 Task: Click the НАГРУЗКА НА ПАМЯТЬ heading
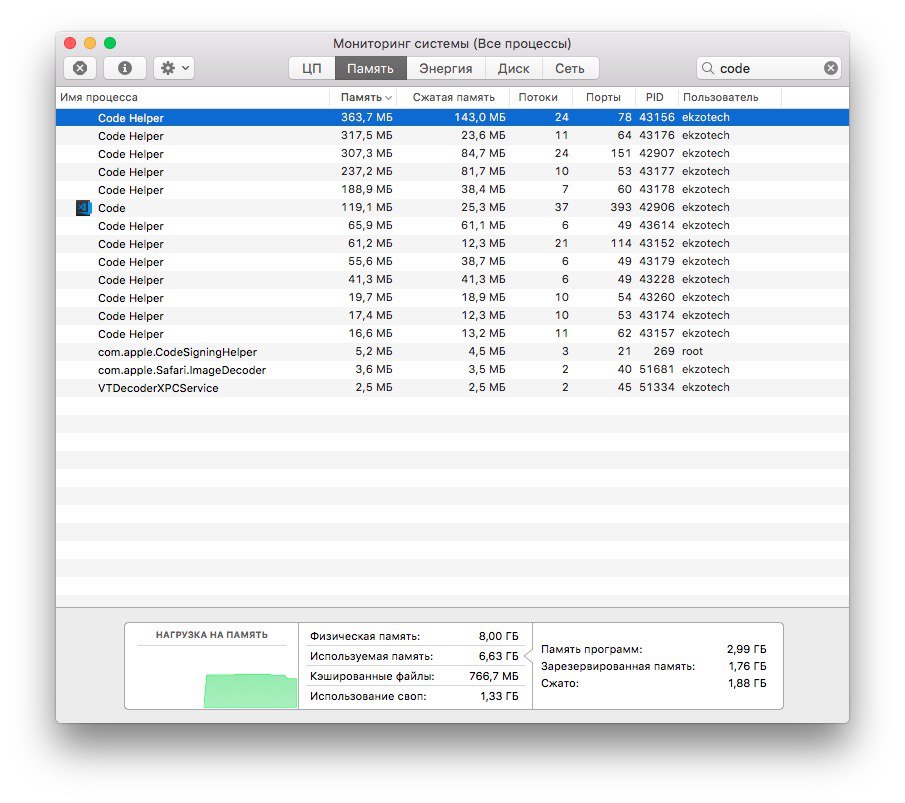pos(211,634)
